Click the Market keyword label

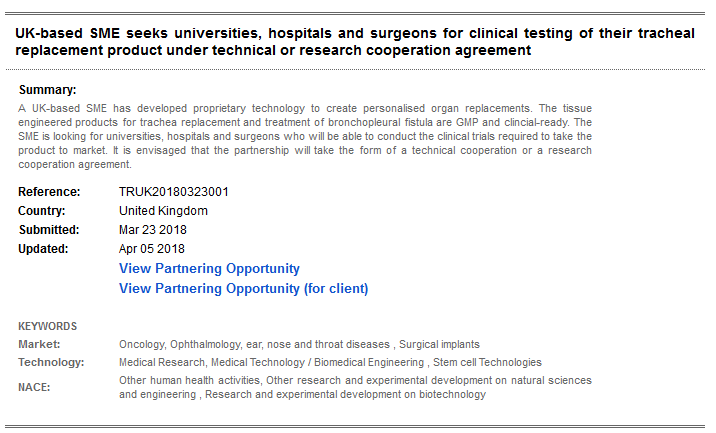39,344
